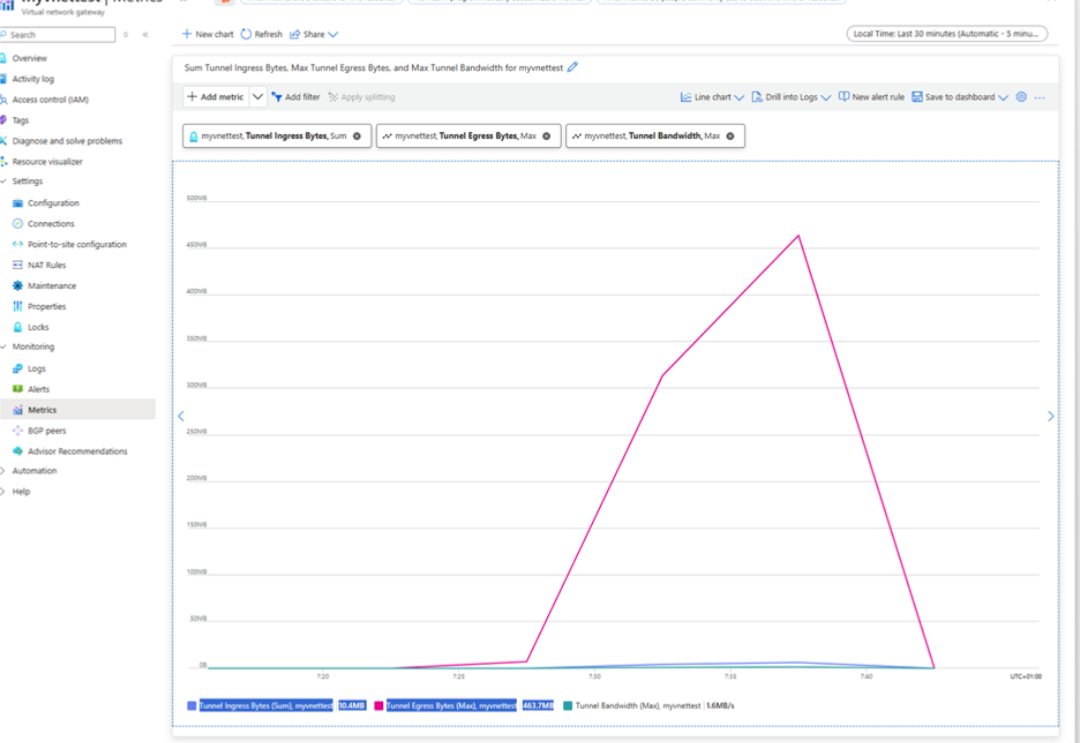1080x743 pixels.
Task: Click the Alerts icon
Action: [x=18, y=389]
